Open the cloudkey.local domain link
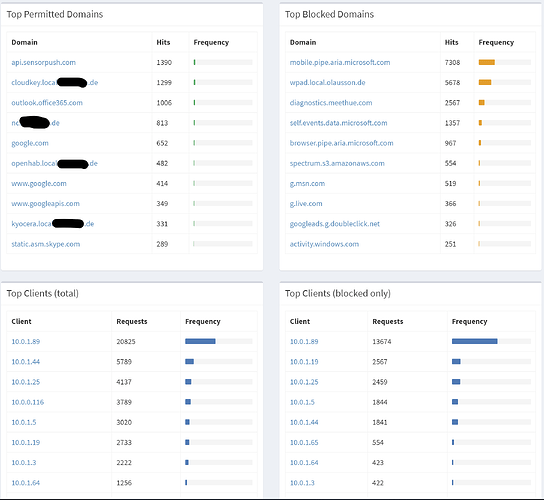The image size is (544, 500). pos(55,83)
